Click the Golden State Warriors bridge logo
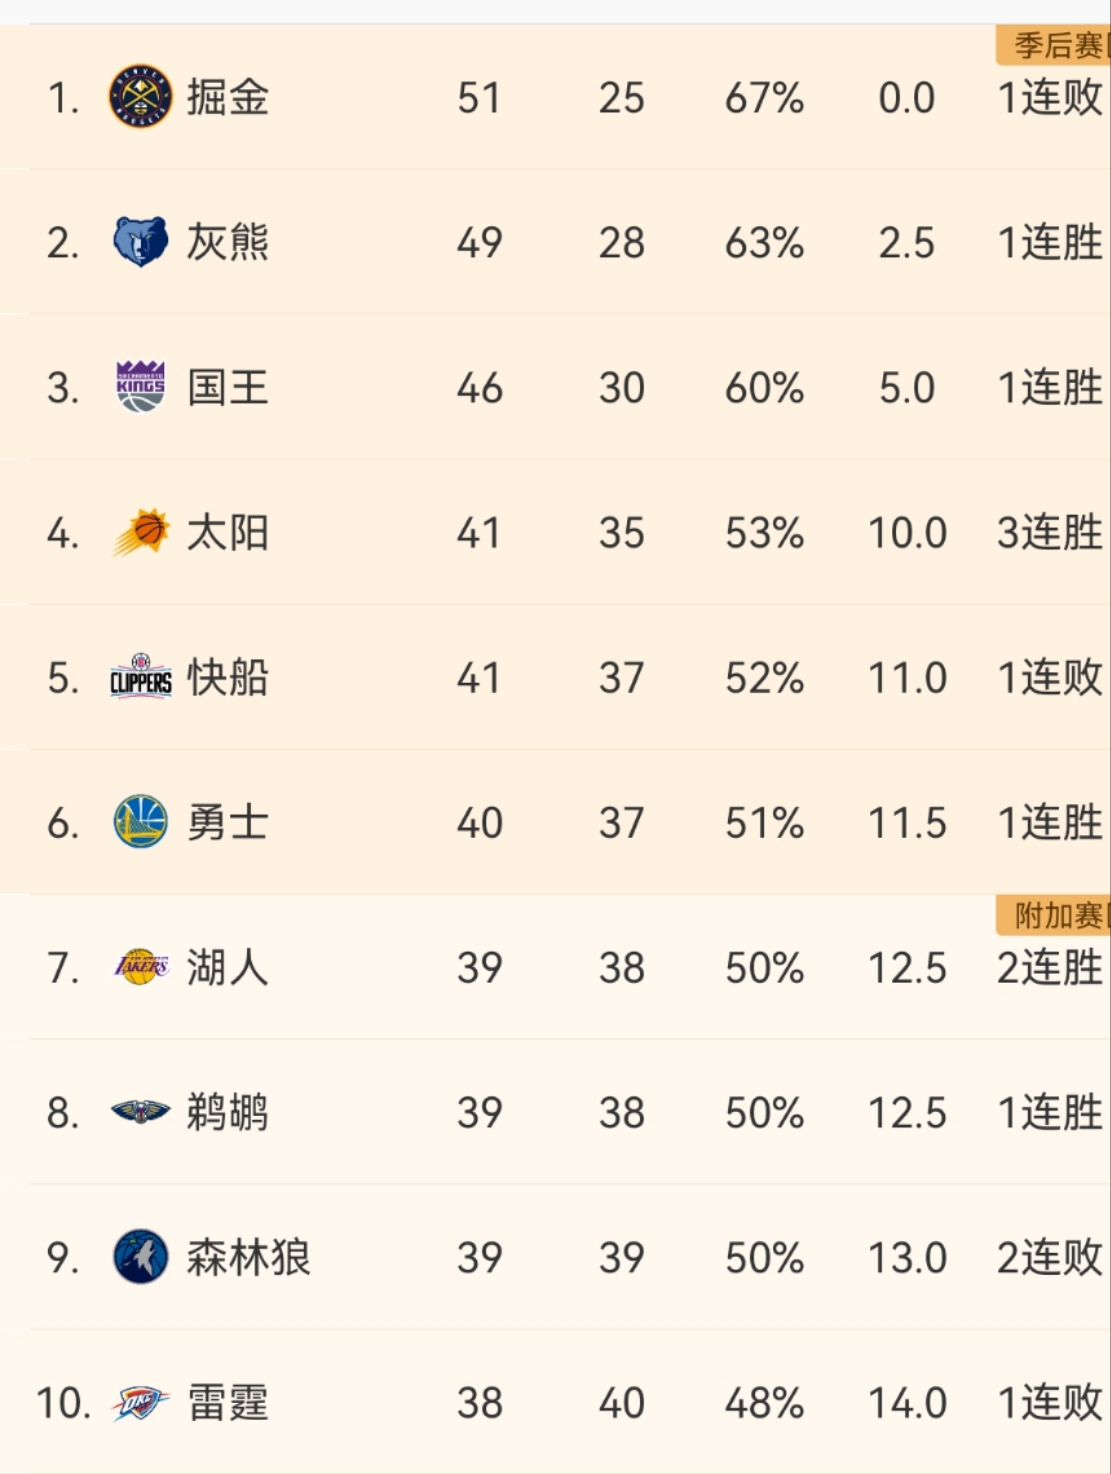 coord(140,823)
